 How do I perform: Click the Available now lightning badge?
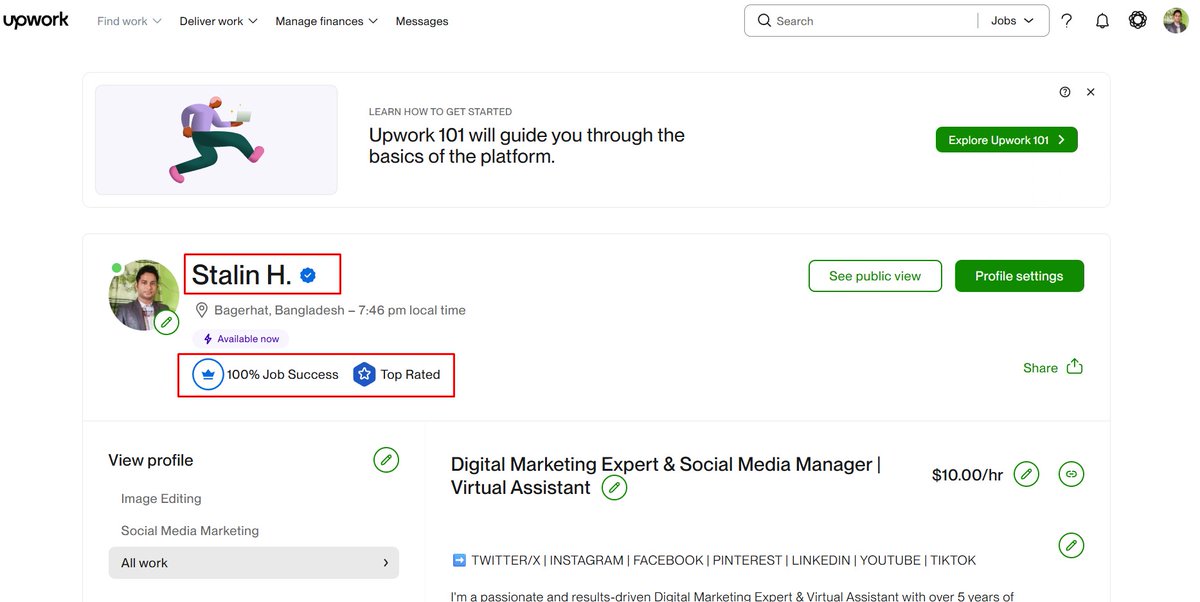click(x=241, y=339)
